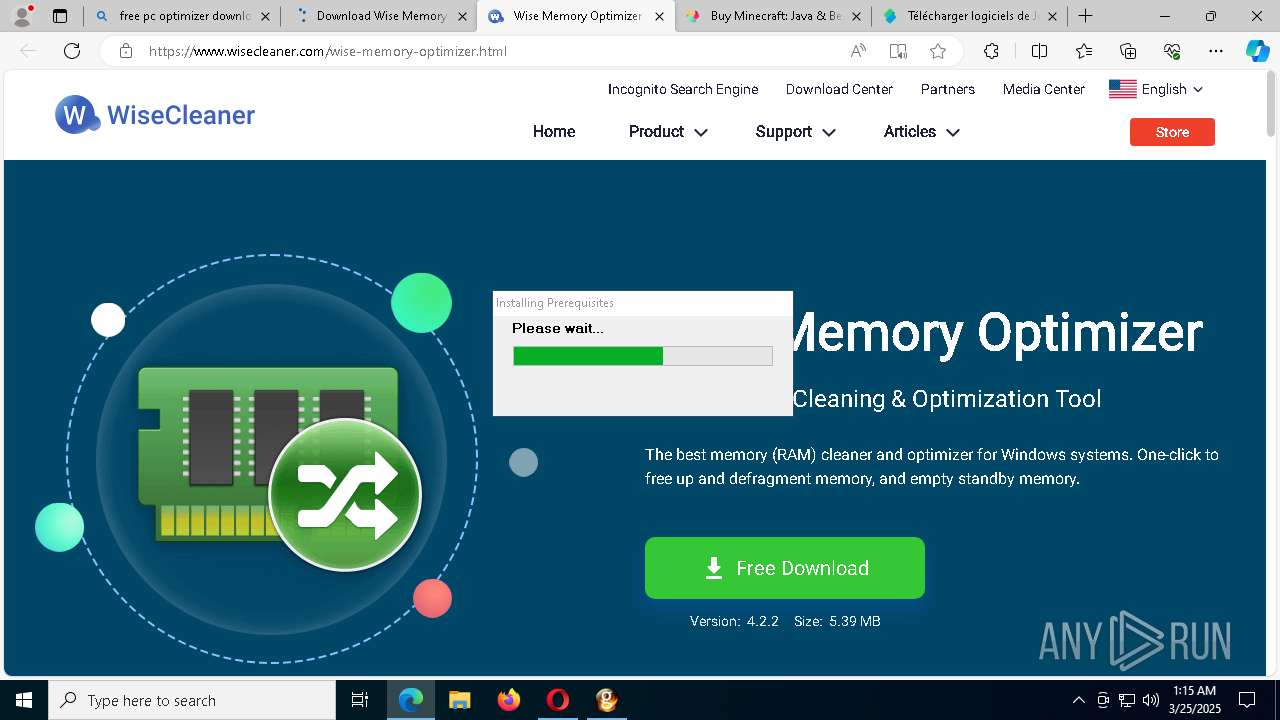Open network status tray icon
The height and width of the screenshot is (720, 1280).
tap(1127, 700)
